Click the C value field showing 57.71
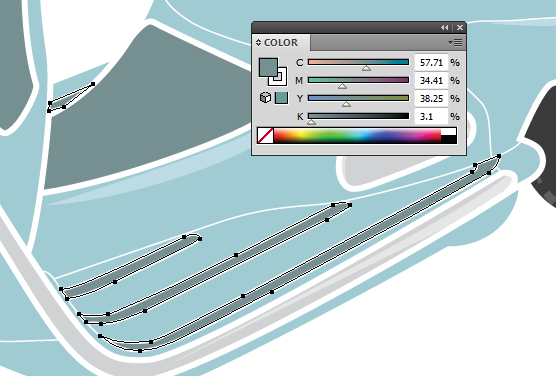The height and width of the screenshot is (376, 556). point(431,63)
